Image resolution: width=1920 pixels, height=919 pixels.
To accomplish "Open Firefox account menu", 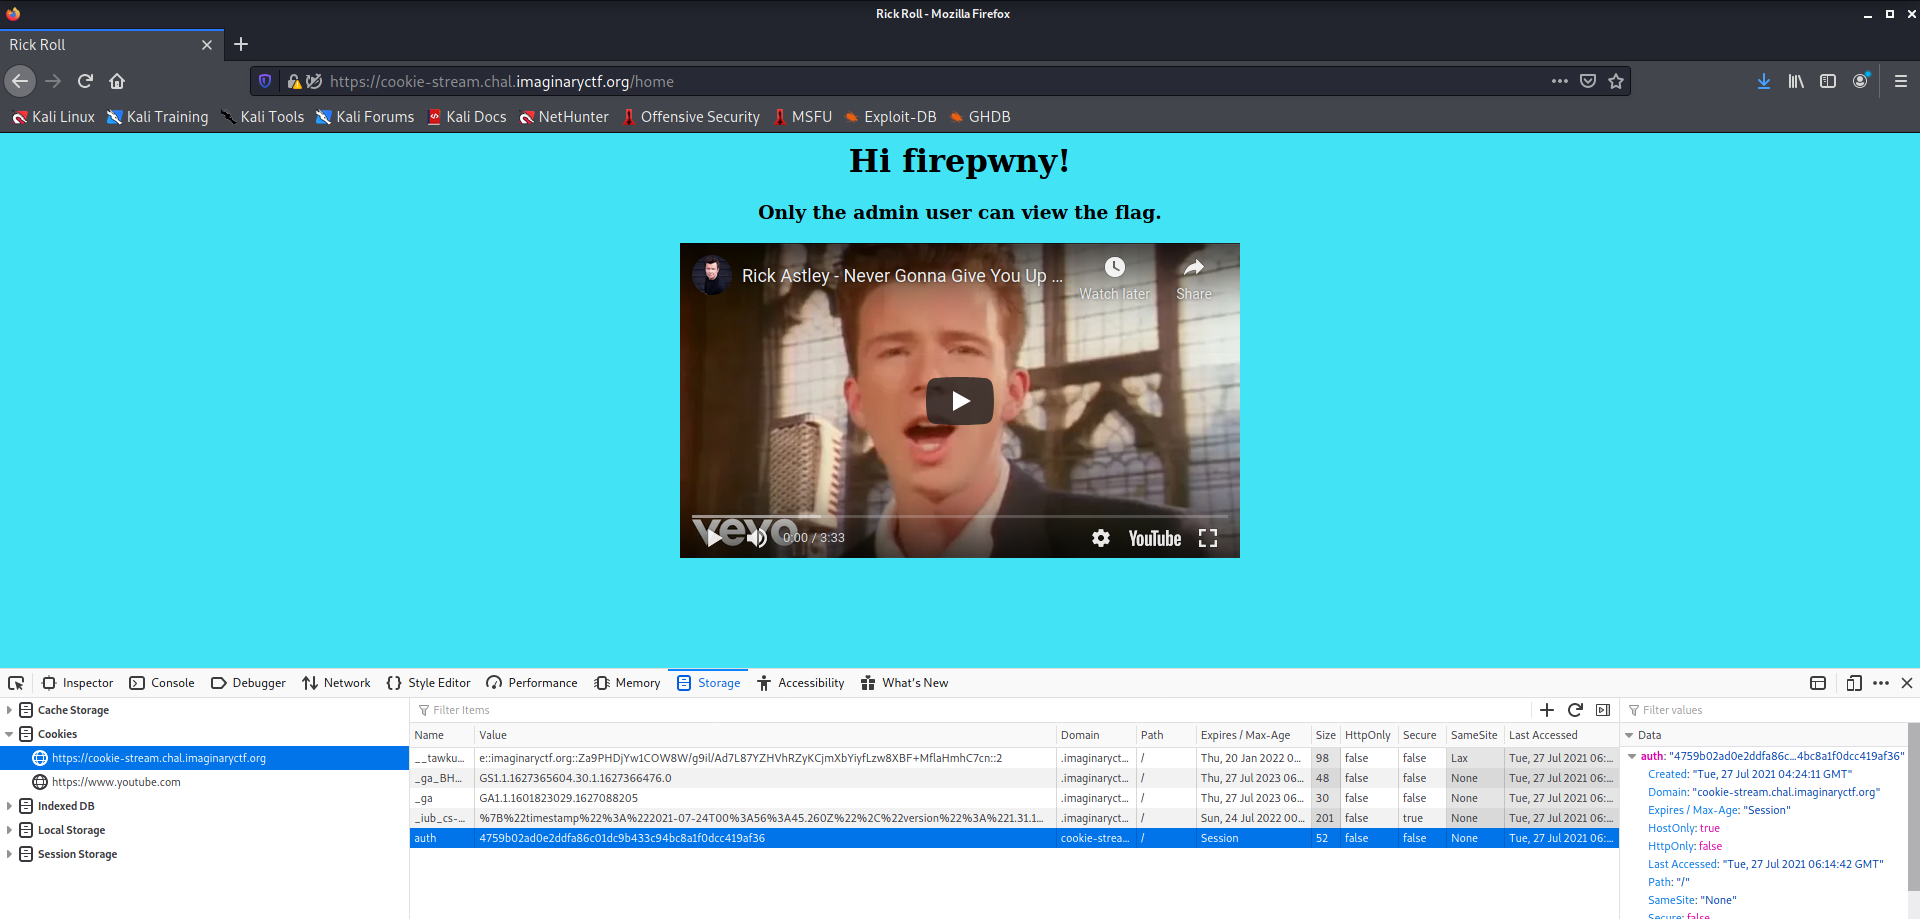I will coord(1860,81).
